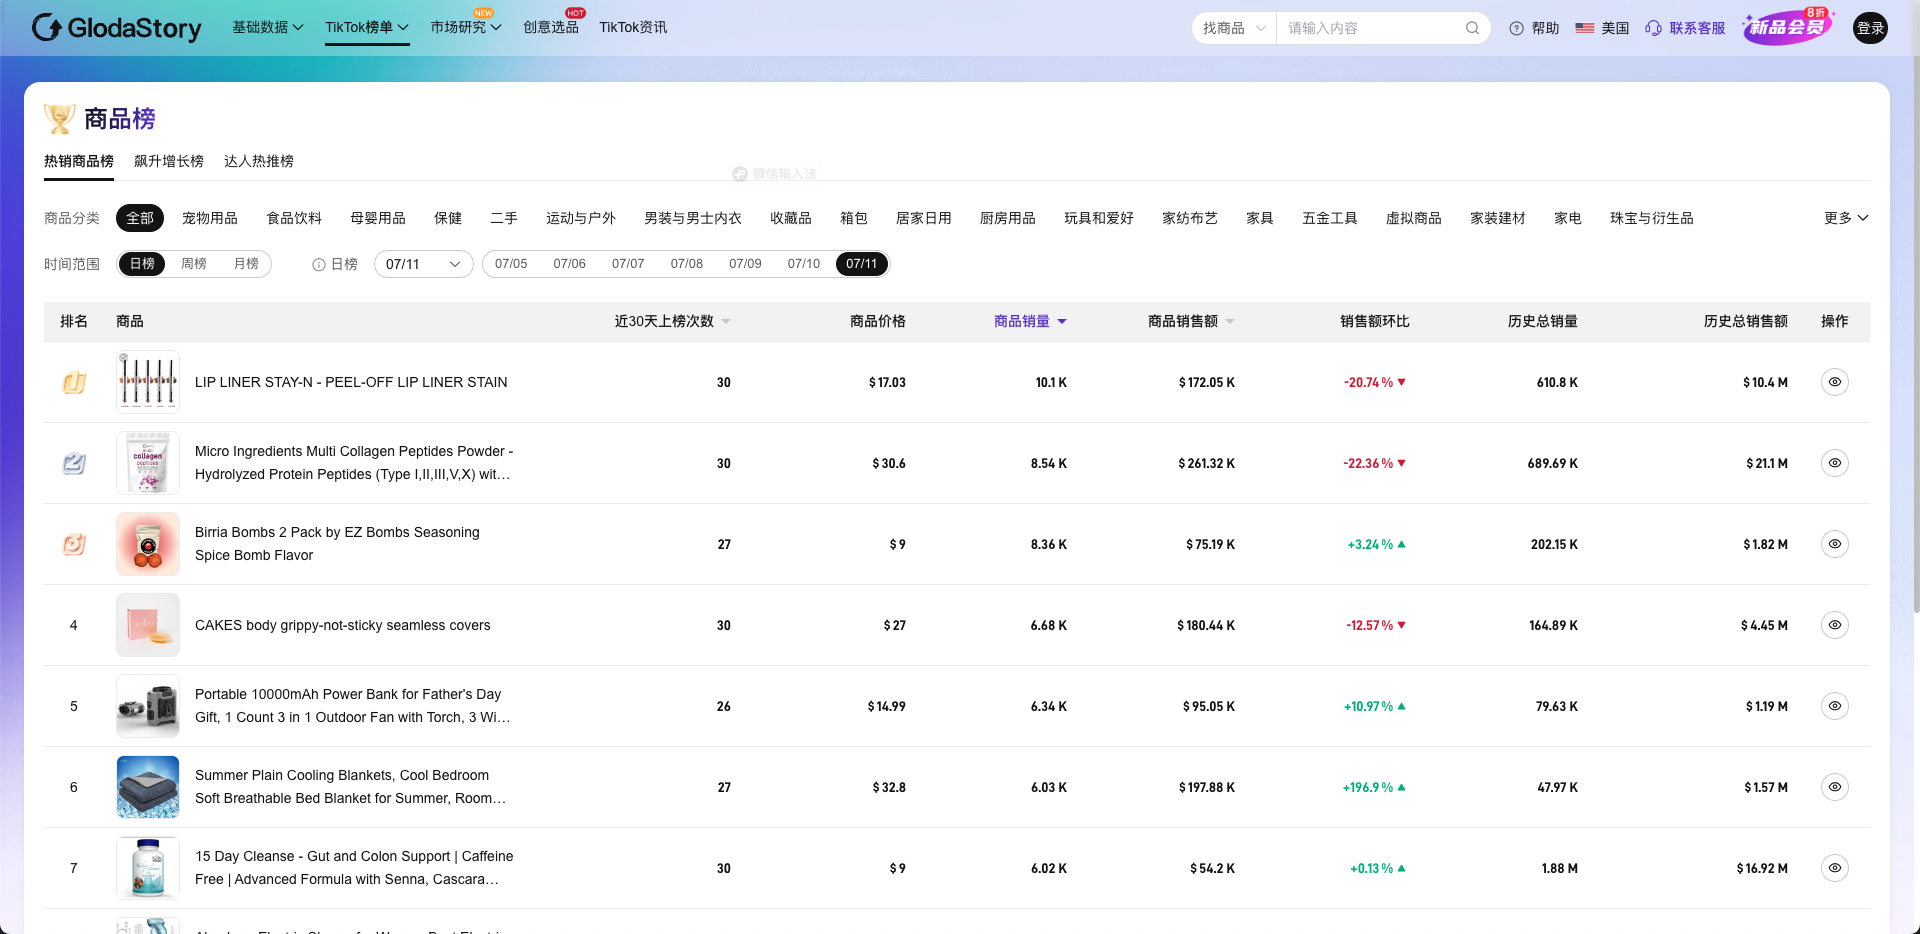Image resolution: width=1920 pixels, height=934 pixels.
Task: Click the 帮助 question mark icon
Action: point(1515,28)
